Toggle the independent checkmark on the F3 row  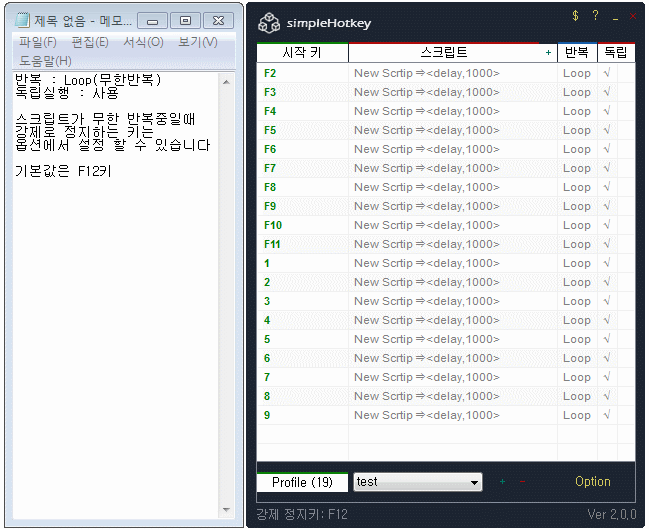[x=607, y=92]
